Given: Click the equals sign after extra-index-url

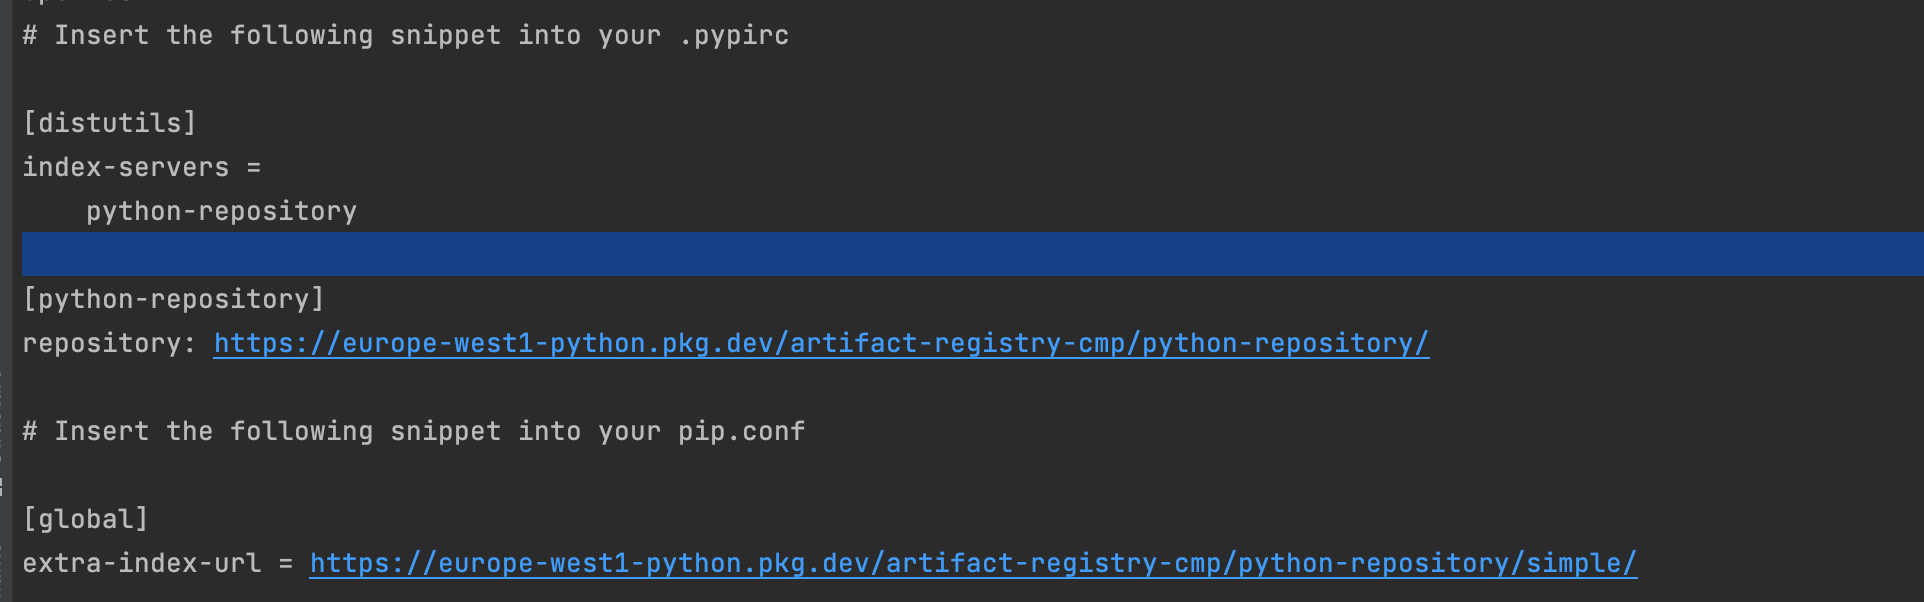Looking at the screenshot, I should point(286,563).
